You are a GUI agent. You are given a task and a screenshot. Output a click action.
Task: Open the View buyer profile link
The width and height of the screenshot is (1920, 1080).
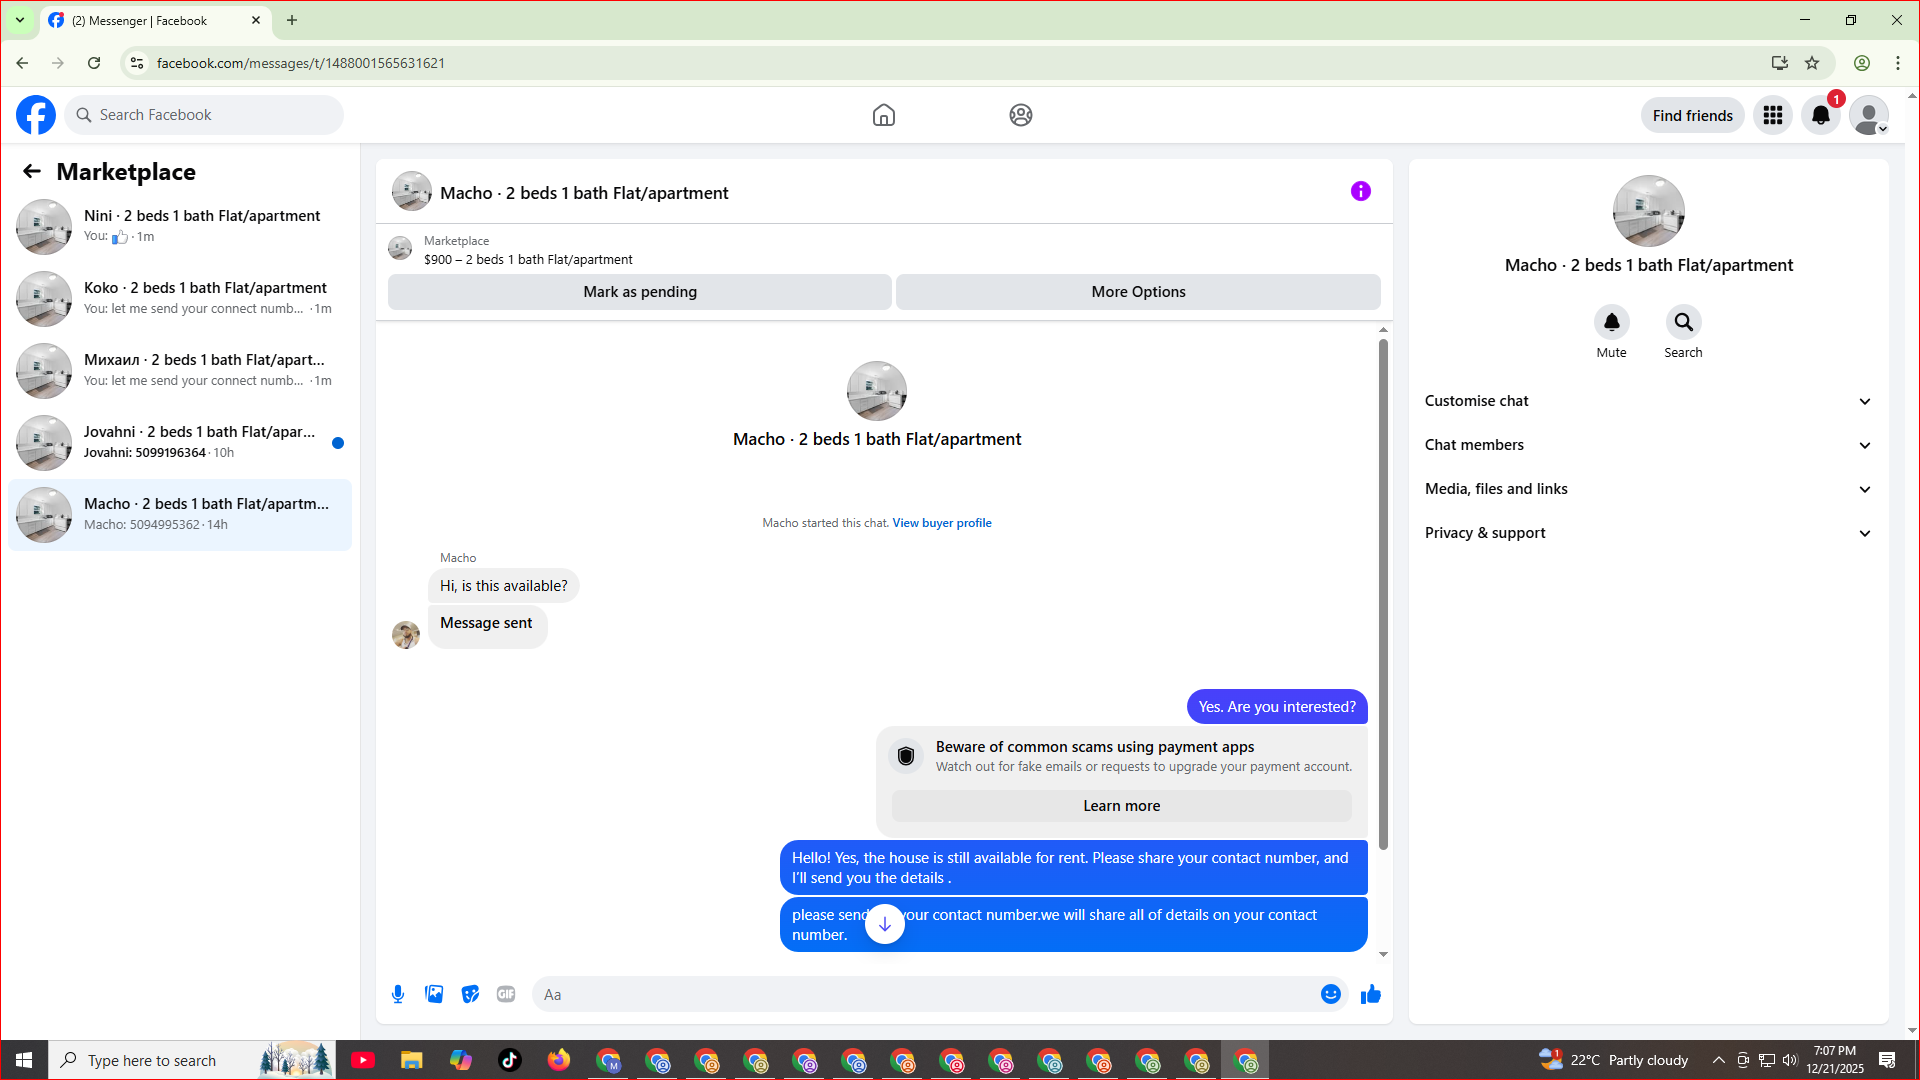(942, 523)
